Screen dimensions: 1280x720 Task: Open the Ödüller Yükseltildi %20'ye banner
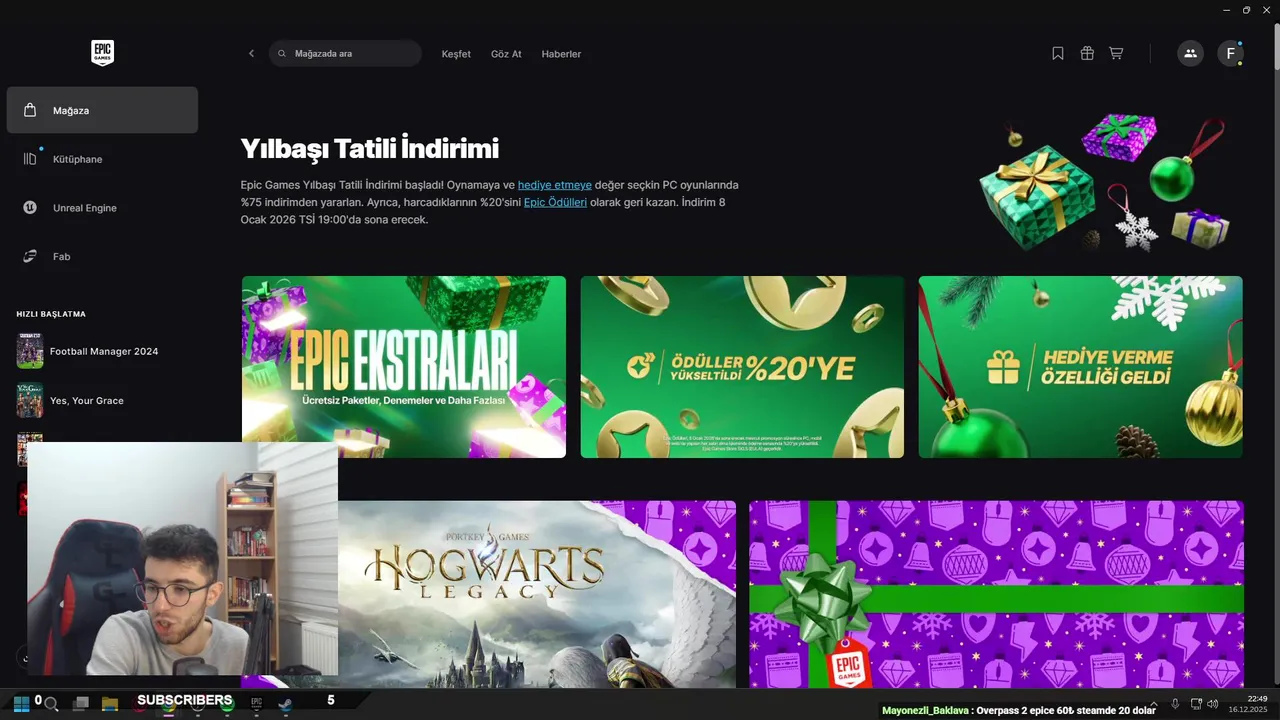pyautogui.click(x=742, y=367)
